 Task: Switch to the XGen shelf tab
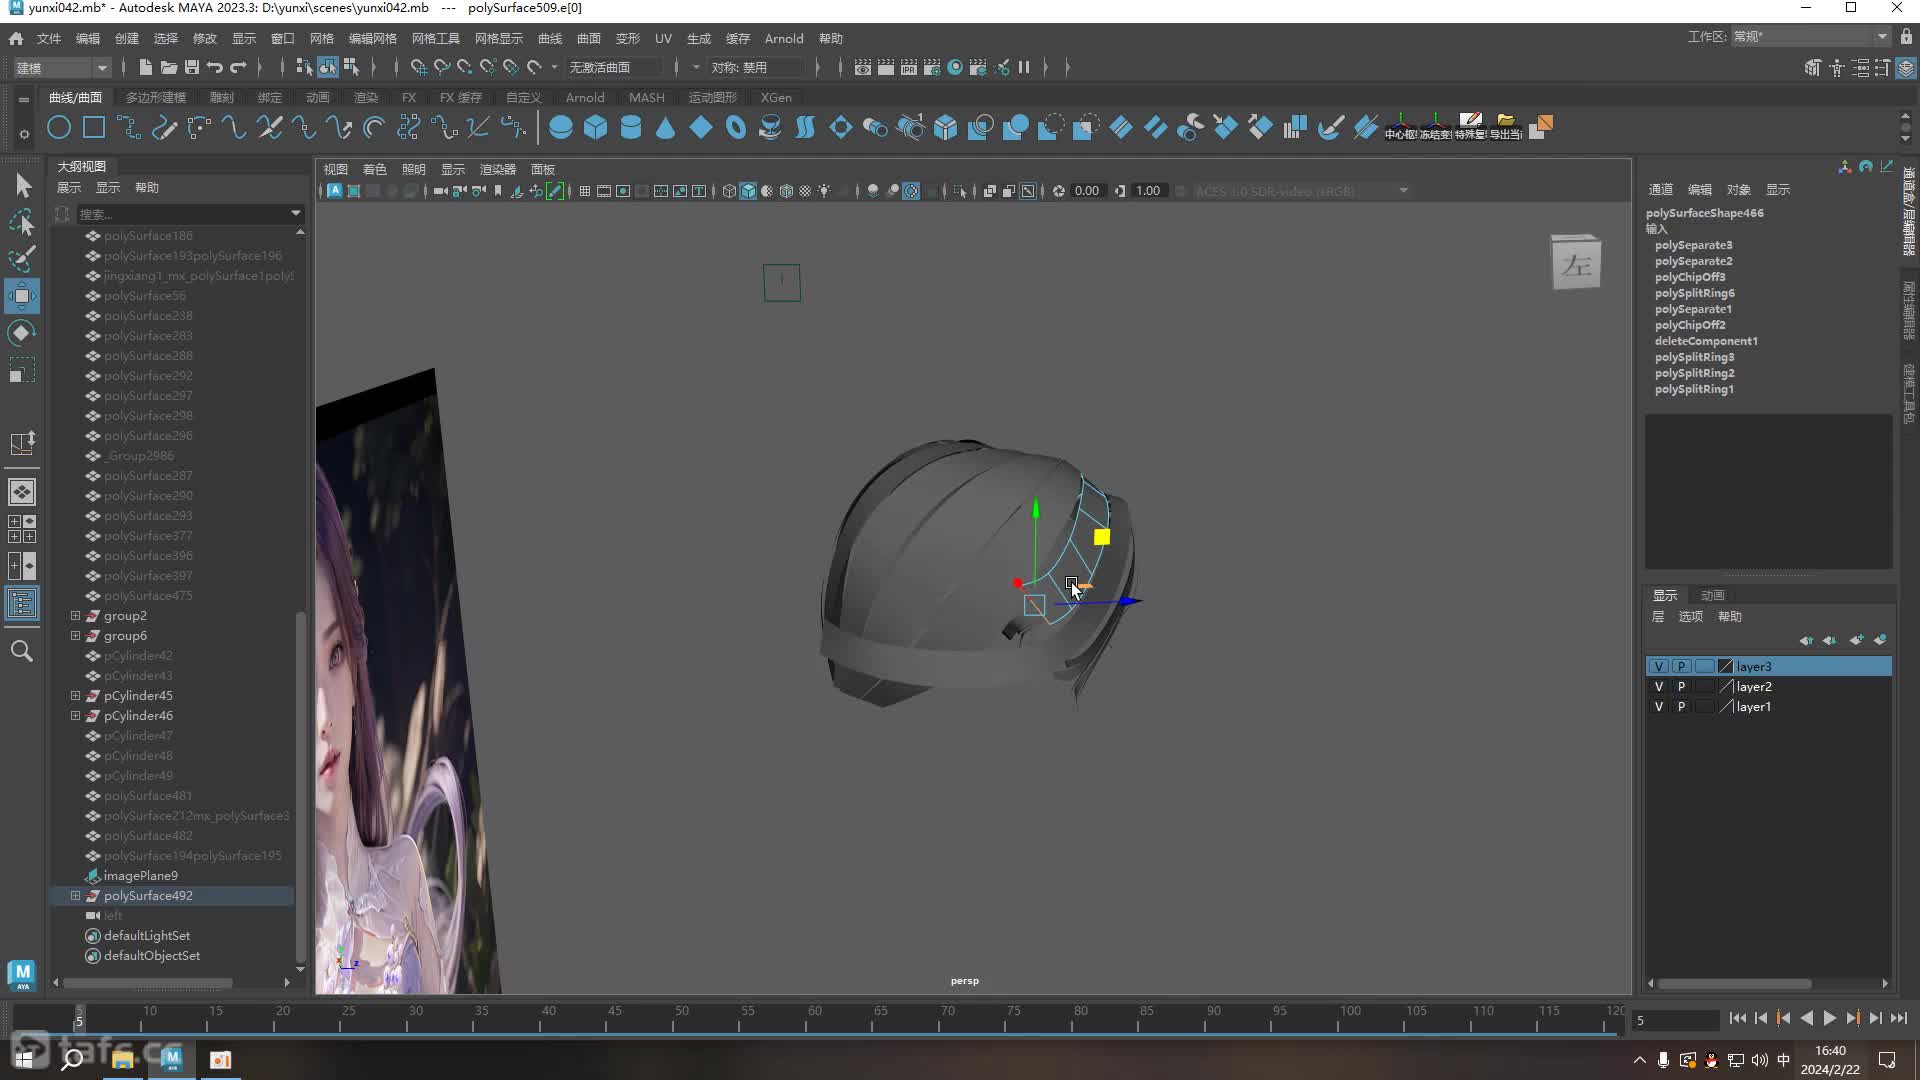(776, 97)
